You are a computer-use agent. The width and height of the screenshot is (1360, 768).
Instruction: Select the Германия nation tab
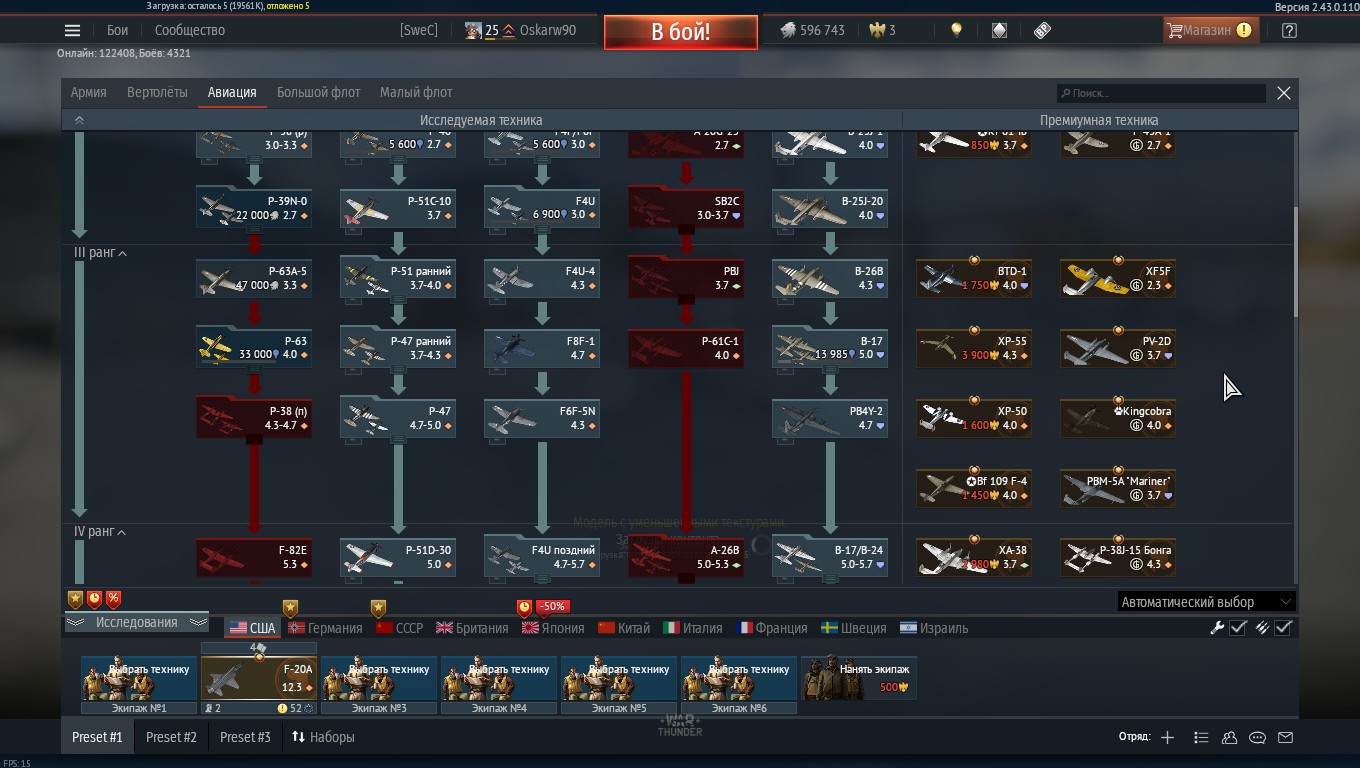point(325,628)
